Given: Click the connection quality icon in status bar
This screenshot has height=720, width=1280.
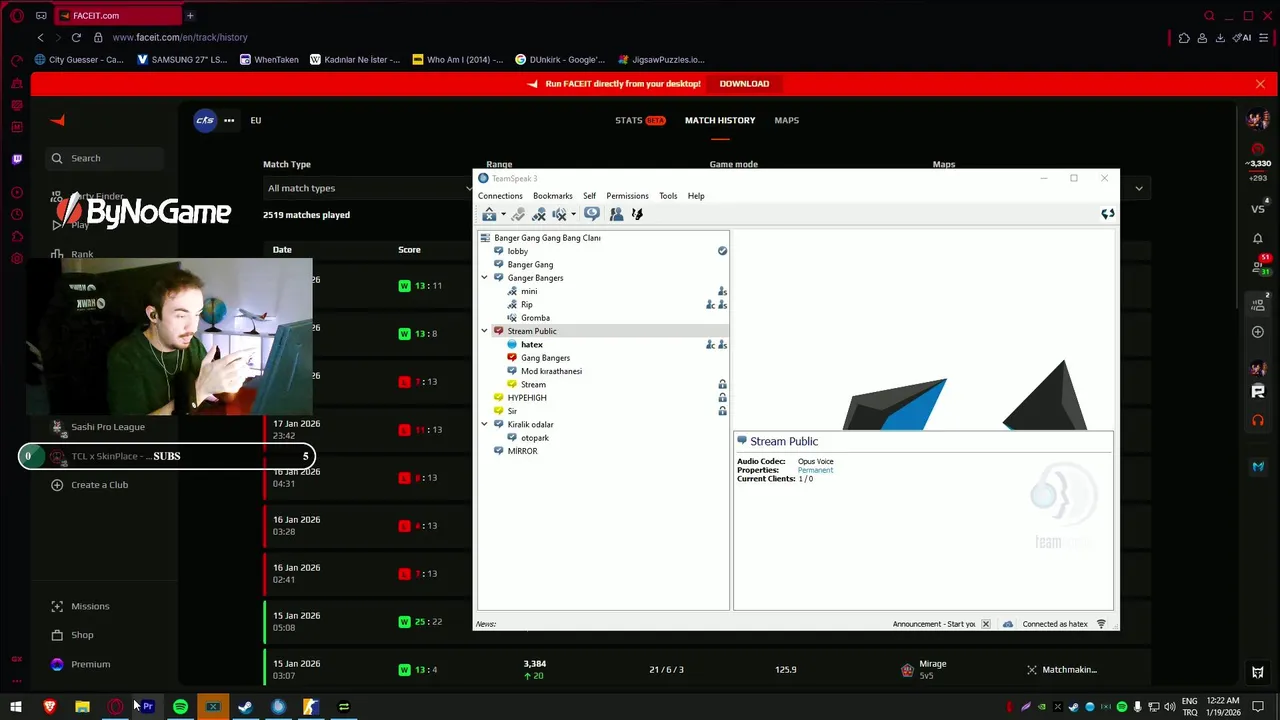Looking at the screenshot, I should tap(1101, 624).
